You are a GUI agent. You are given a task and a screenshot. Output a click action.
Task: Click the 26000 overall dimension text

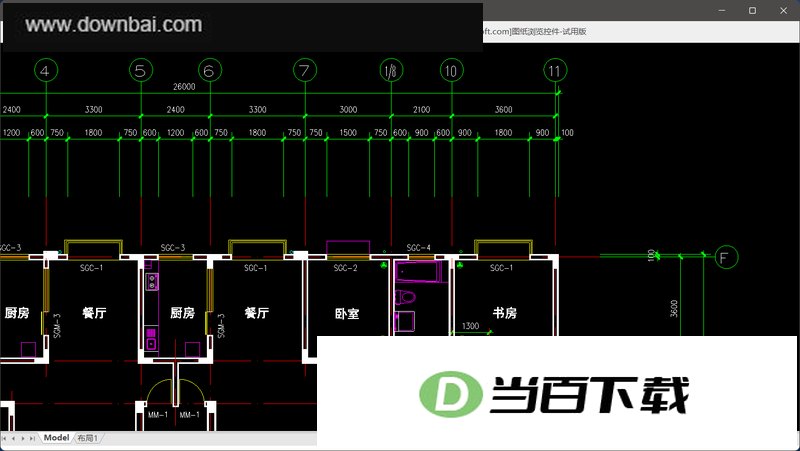(184, 87)
